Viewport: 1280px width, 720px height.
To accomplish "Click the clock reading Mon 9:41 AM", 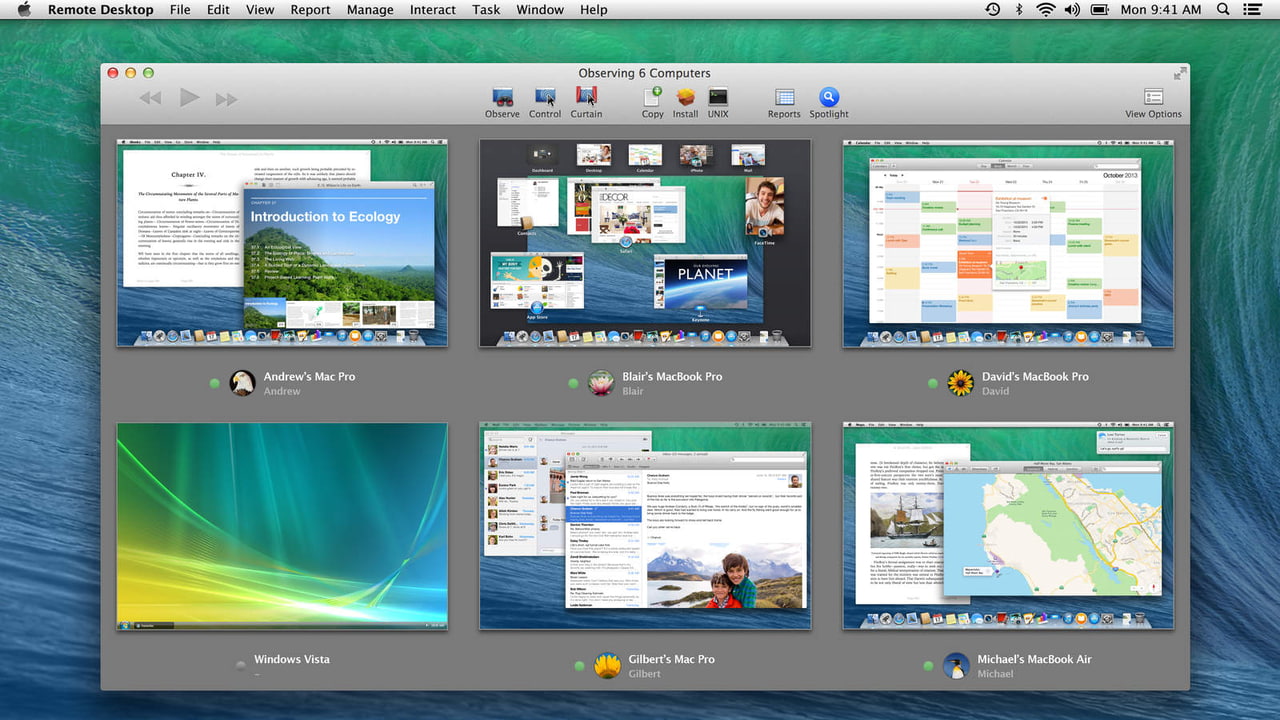I will [x=1161, y=9].
